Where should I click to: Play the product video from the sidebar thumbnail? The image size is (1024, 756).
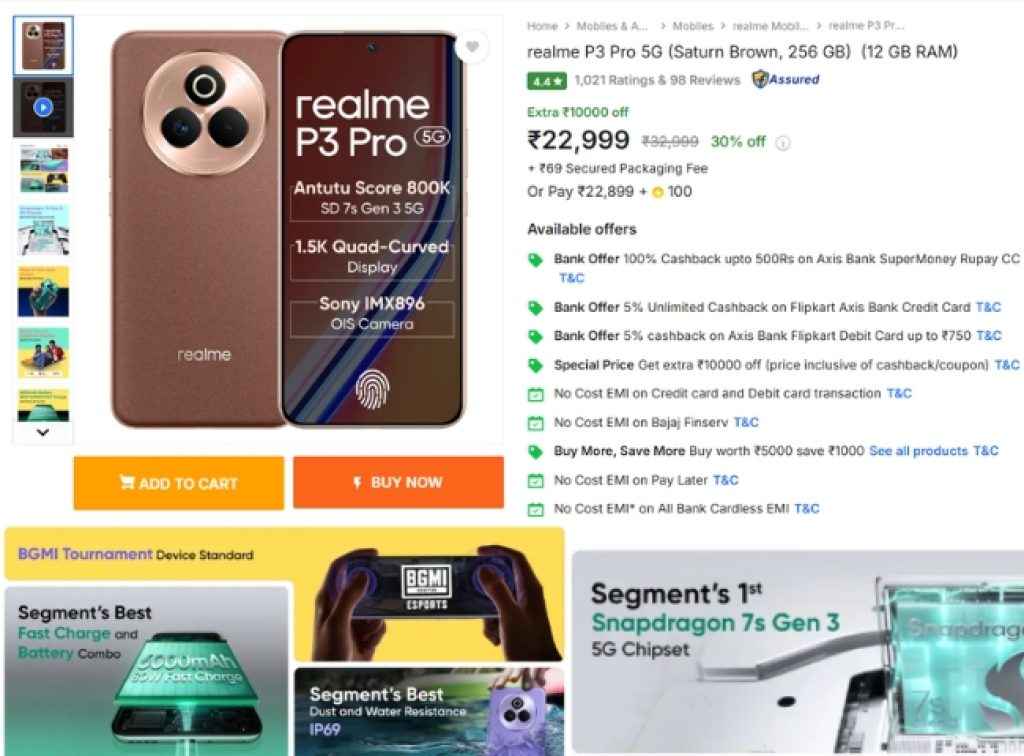tap(41, 105)
